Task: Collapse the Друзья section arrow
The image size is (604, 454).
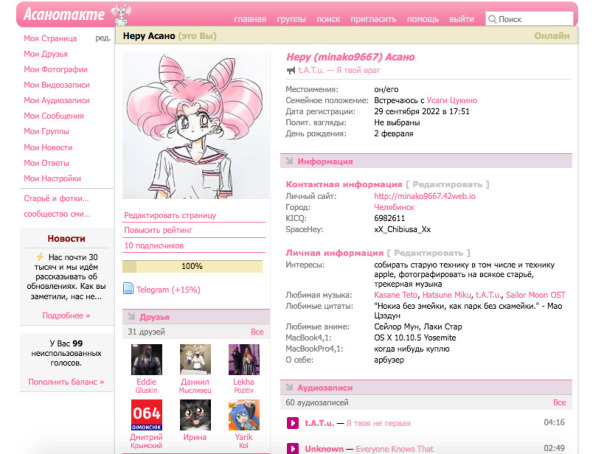Action: 131,317
